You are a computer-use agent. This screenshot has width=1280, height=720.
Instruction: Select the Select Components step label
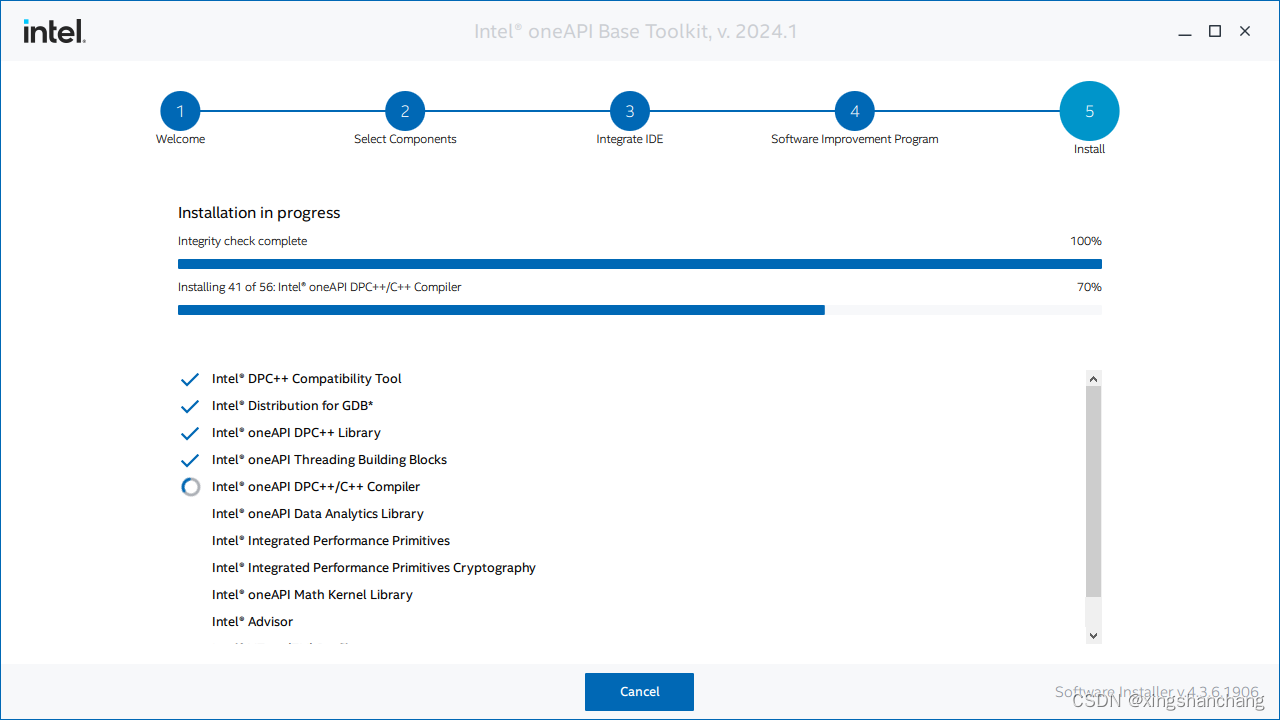[405, 139]
